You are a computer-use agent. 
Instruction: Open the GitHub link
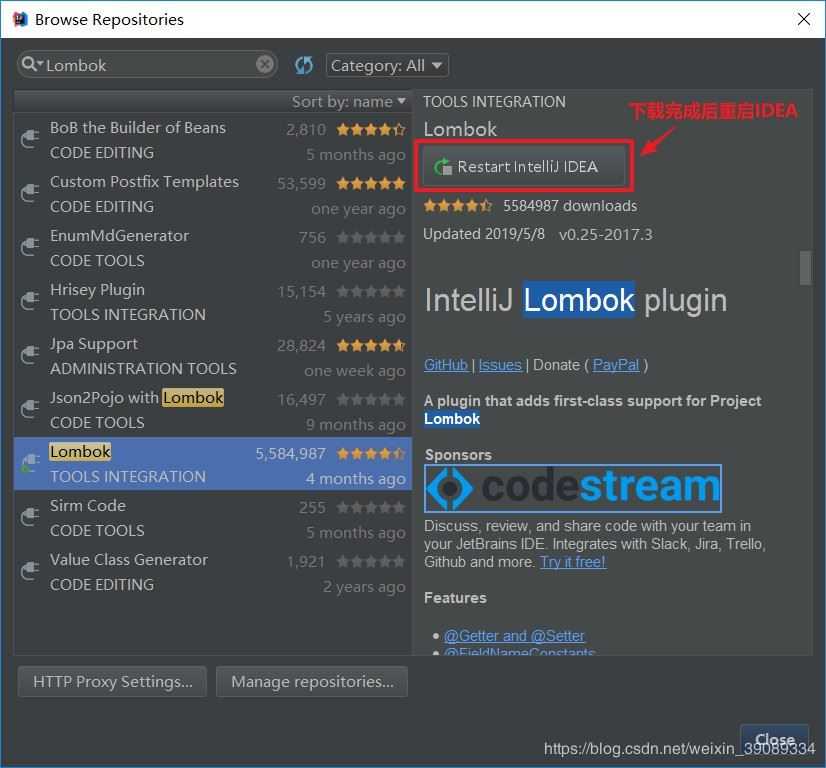(x=446, y=365)
